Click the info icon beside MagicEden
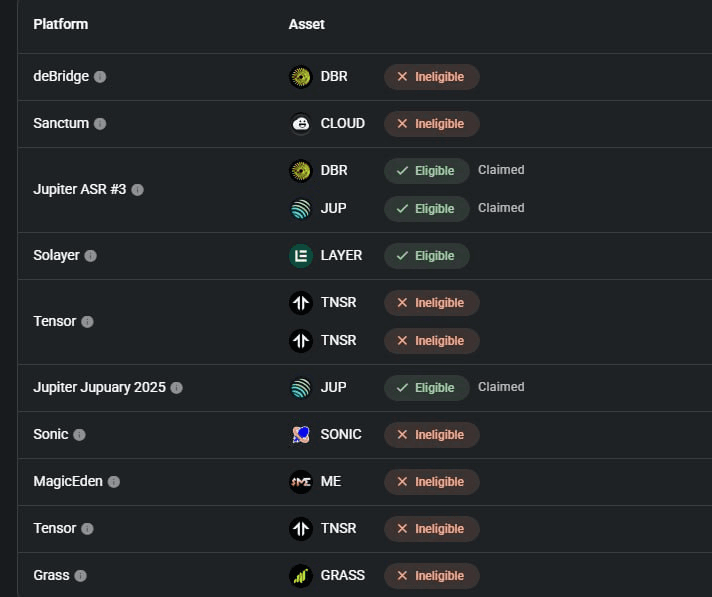Screen dimensions: 712x597 114,482
